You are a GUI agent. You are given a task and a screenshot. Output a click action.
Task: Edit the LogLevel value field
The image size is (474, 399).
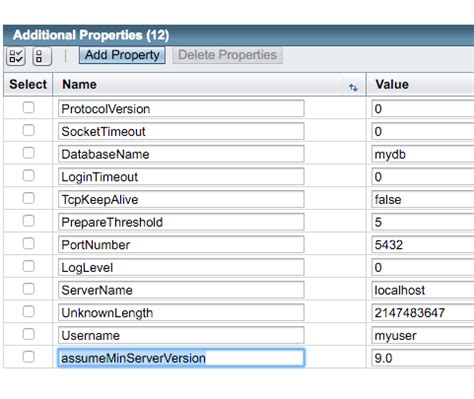[x=423, y=267]
